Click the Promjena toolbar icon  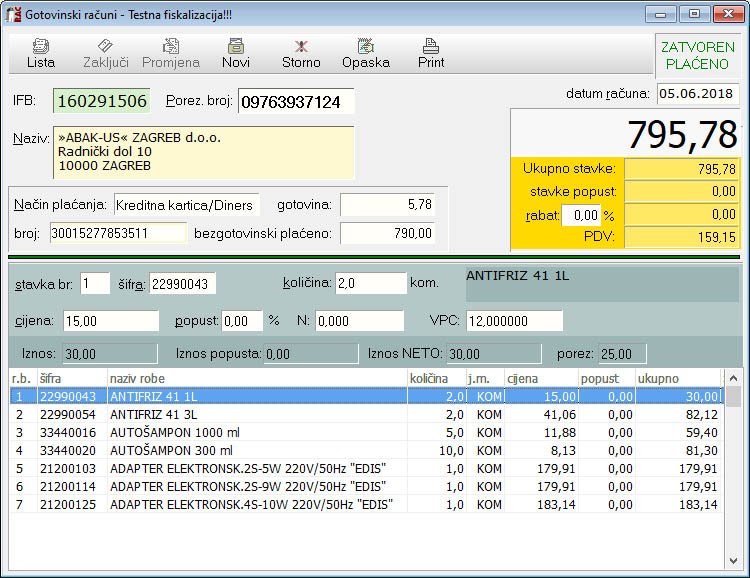click(171, 53)
